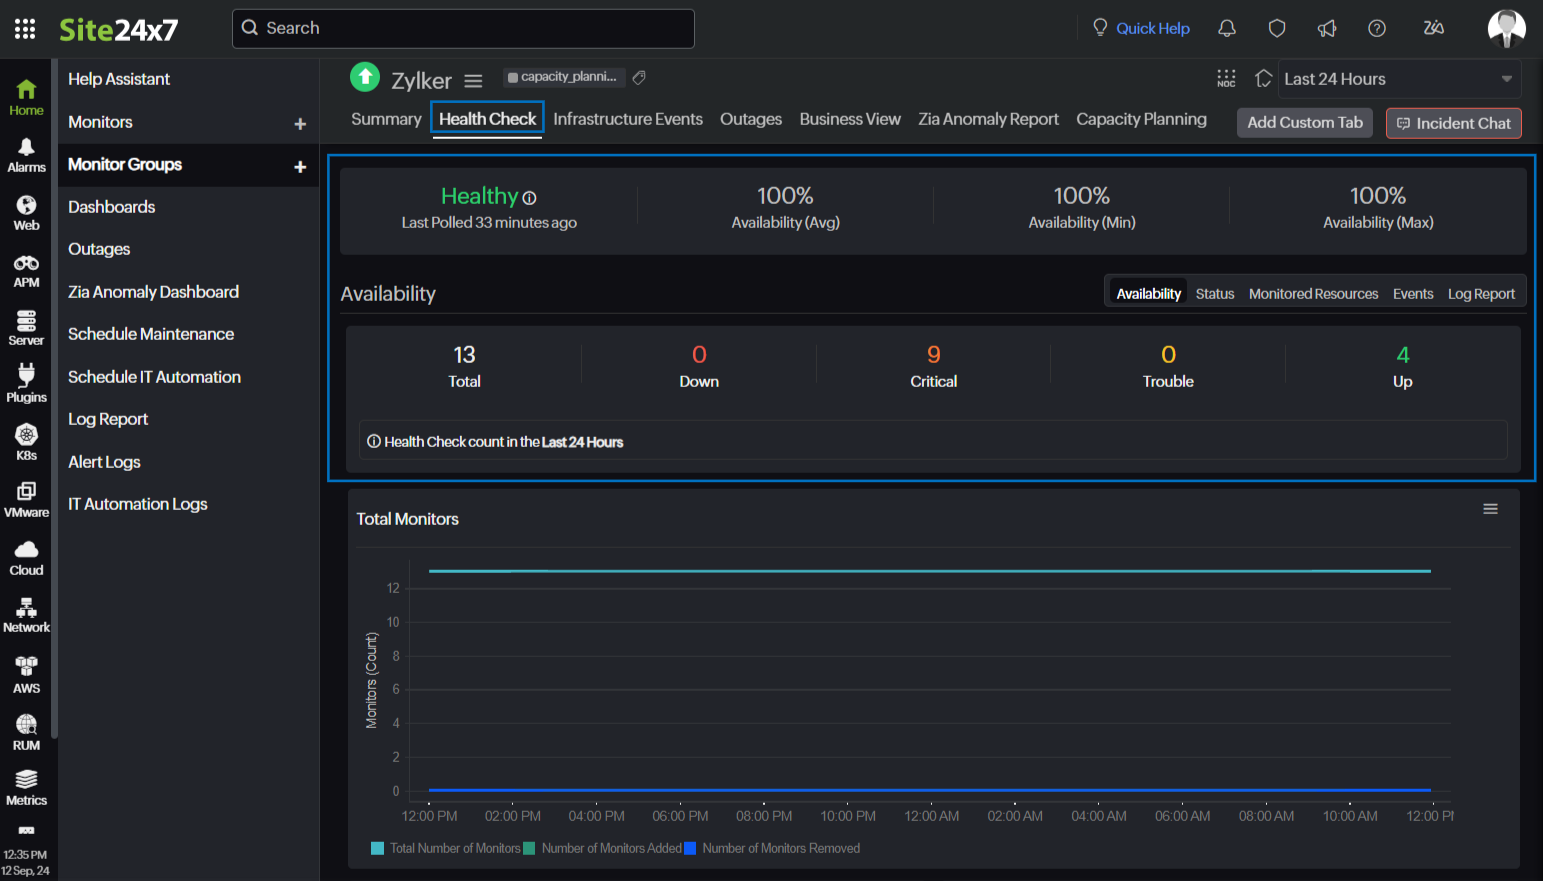Click the refresh icon beside time period
Image resolution: width=1543 pixels, height=881 pixels.
pyautogui.click(x=1264, y=78)
